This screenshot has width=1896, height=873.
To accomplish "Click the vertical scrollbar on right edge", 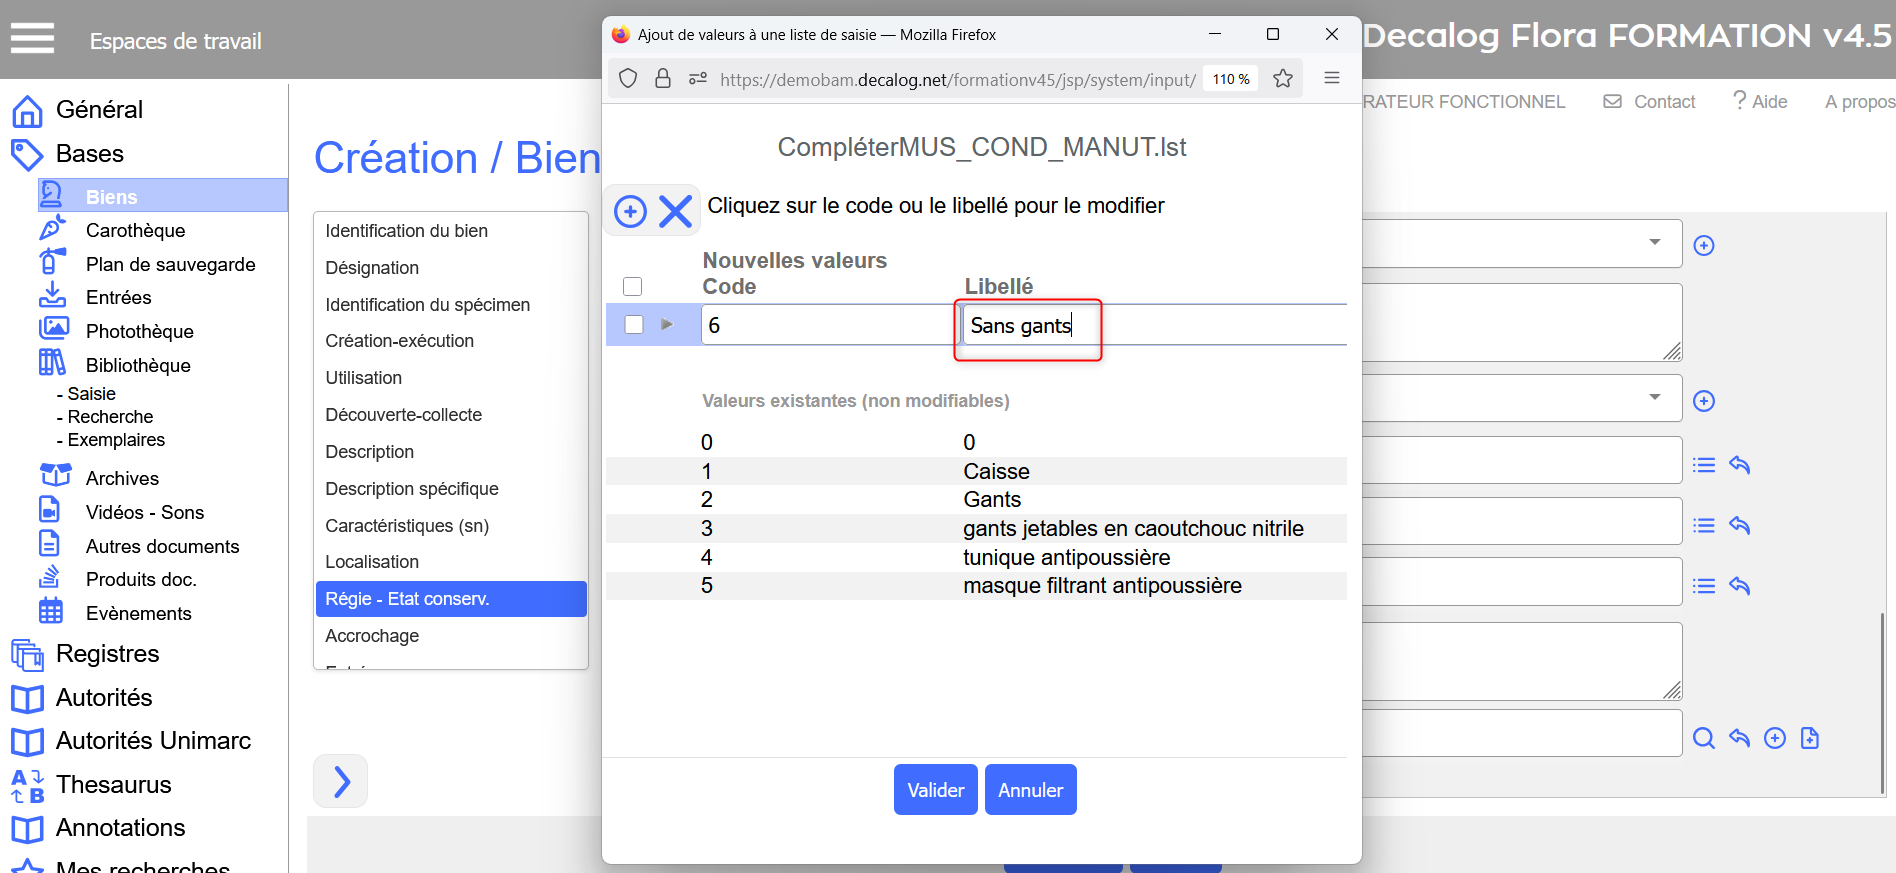I will pos(1882,700).
